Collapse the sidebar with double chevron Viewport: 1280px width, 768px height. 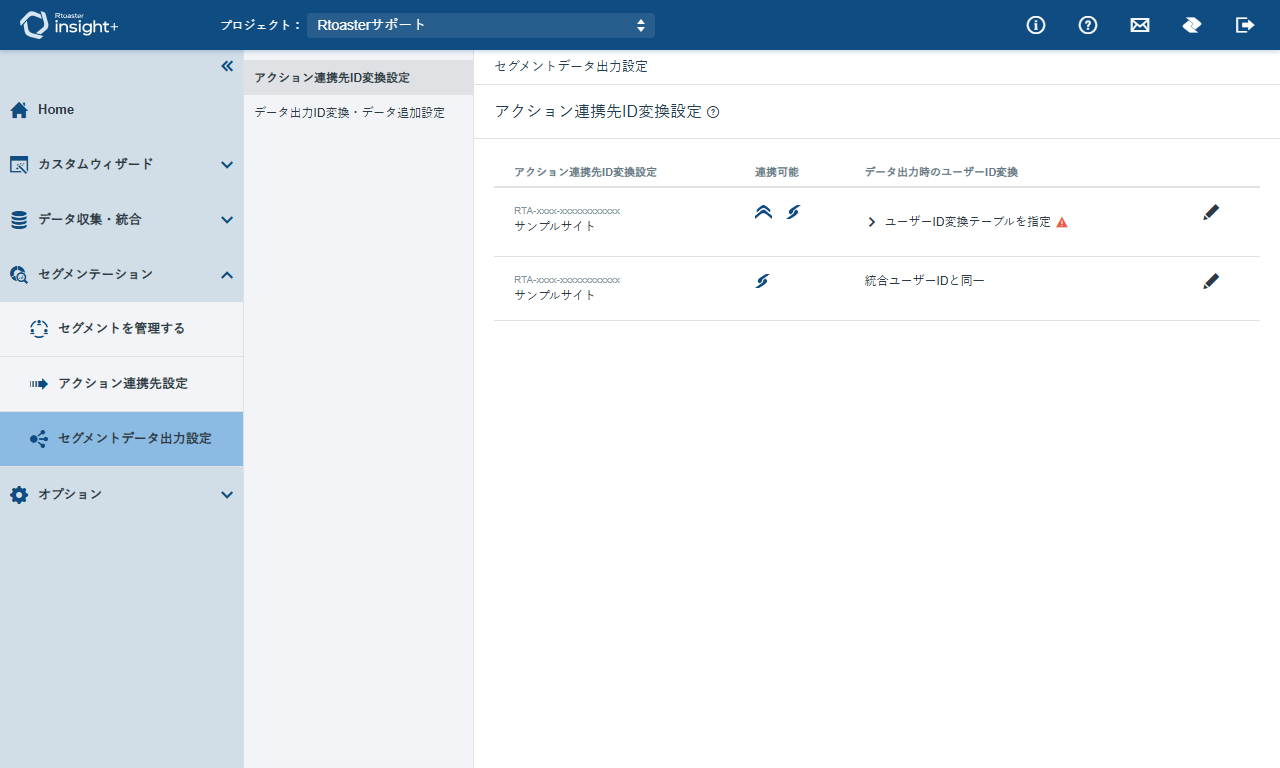pyautogui.click(x=227, y=66)
